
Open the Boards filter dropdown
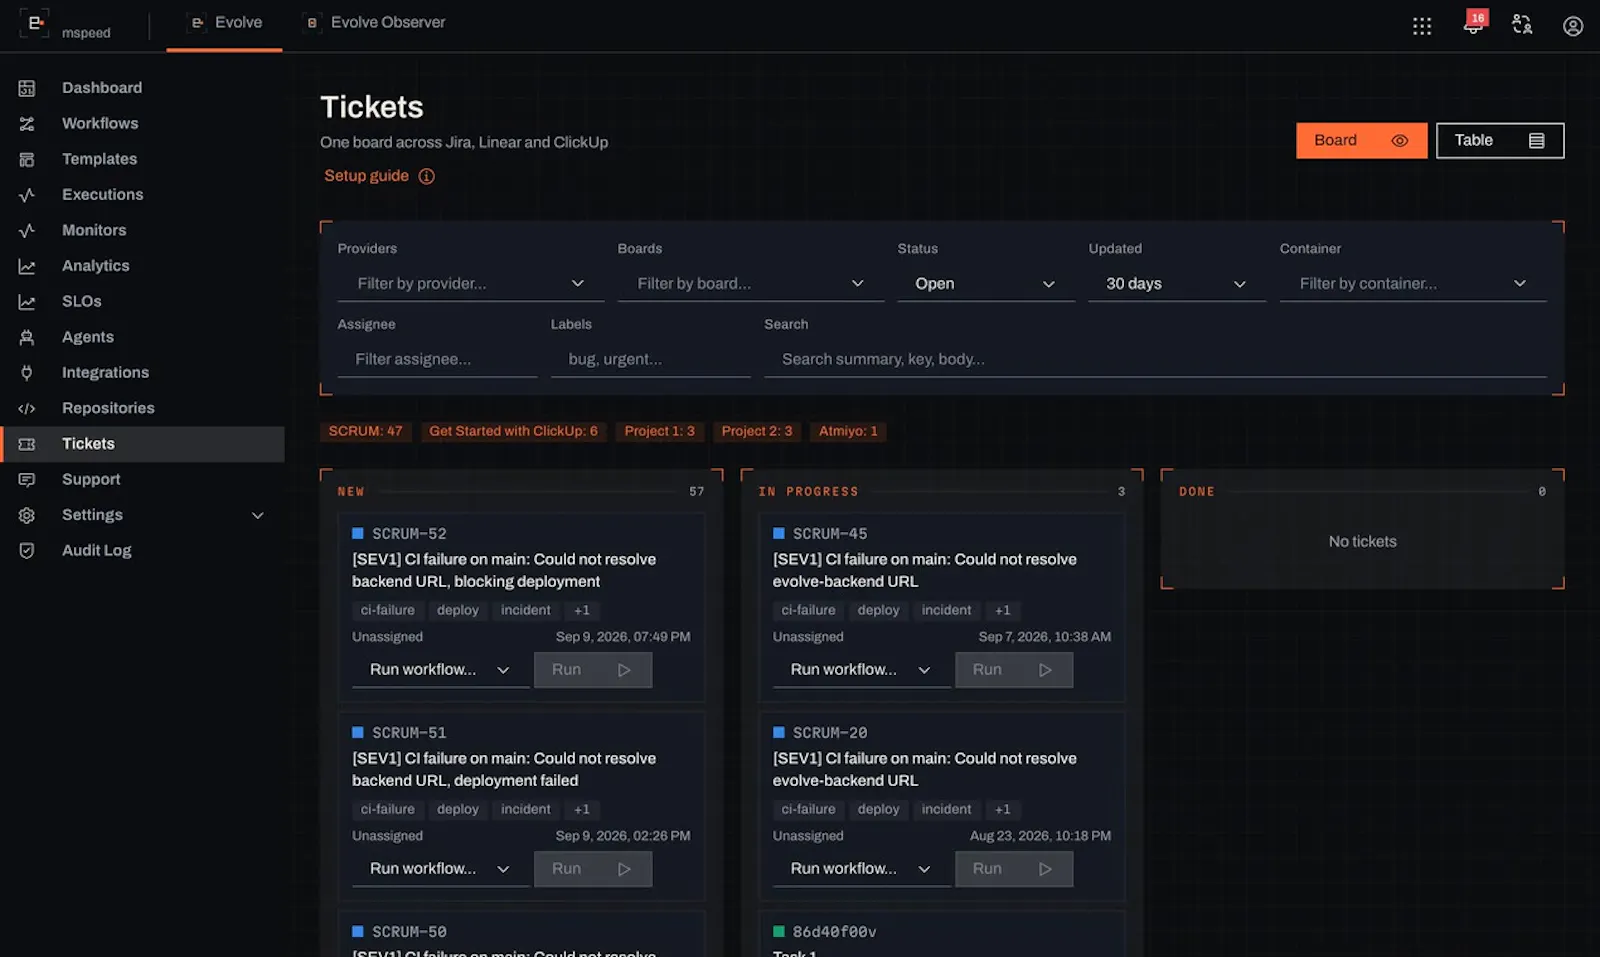point(751,284)
